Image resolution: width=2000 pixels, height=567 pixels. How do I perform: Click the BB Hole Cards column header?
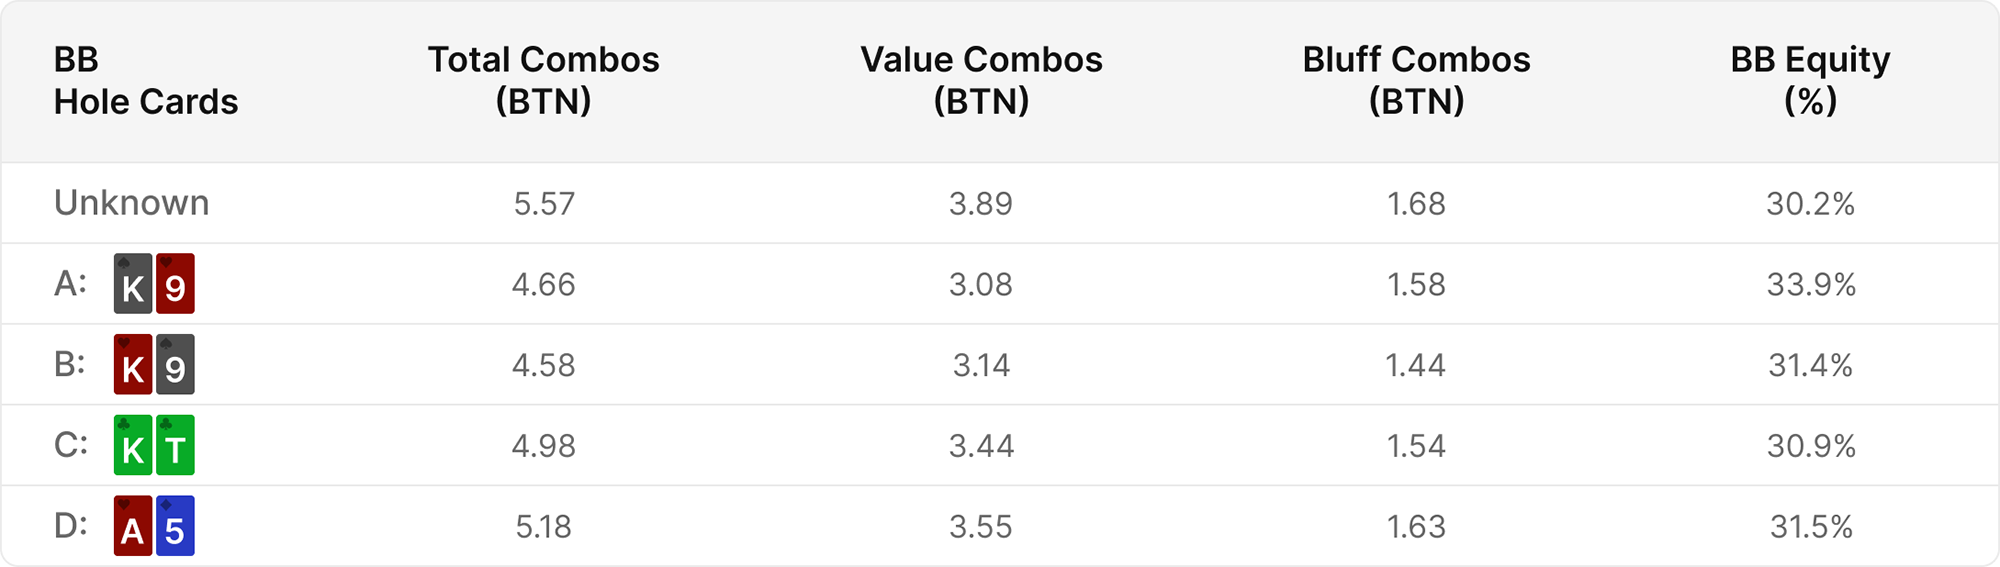[x=146, y=80]
